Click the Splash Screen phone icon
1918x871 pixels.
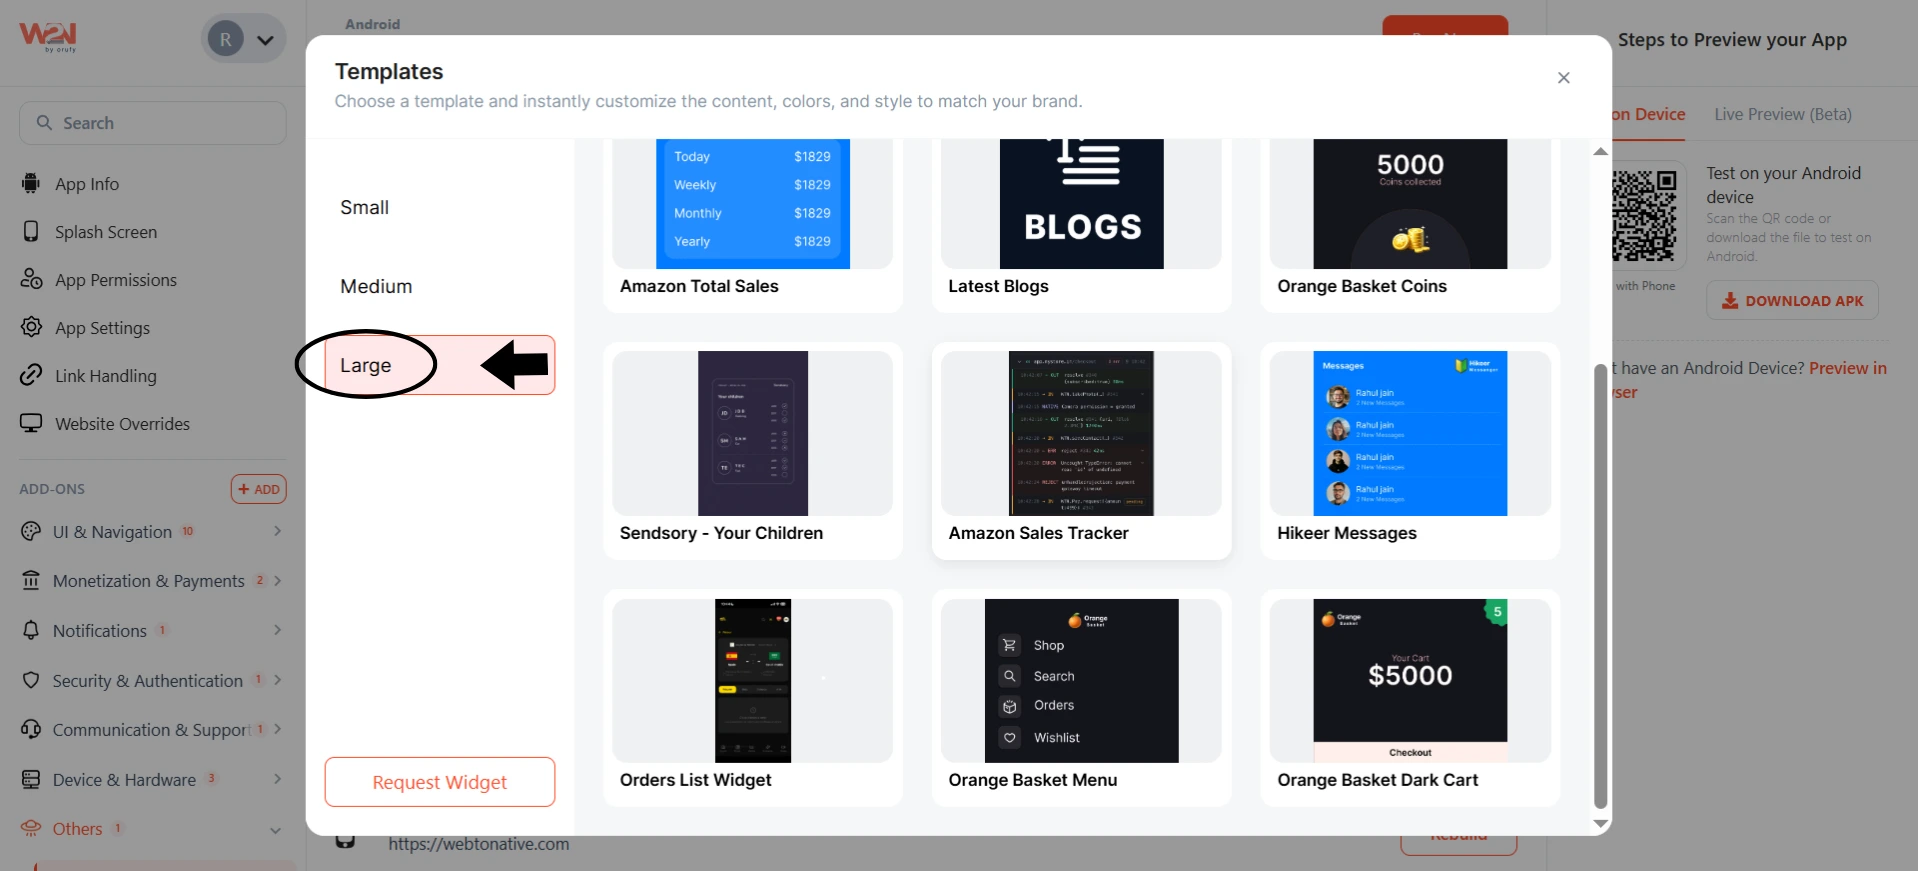coord(31,231)
